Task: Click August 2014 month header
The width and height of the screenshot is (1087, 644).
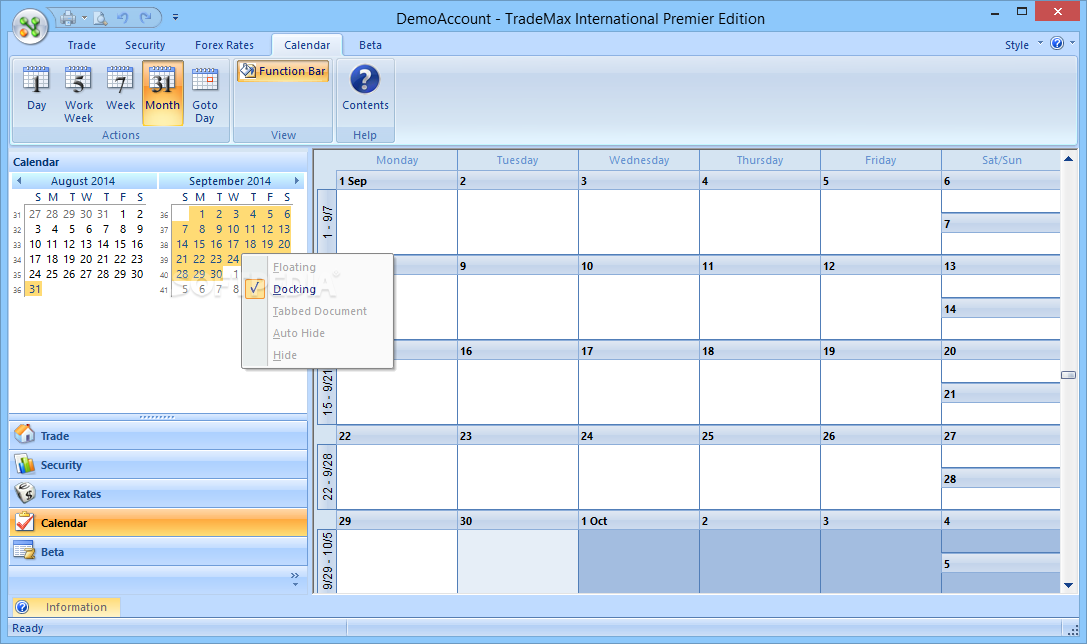Action: [83, 181]
